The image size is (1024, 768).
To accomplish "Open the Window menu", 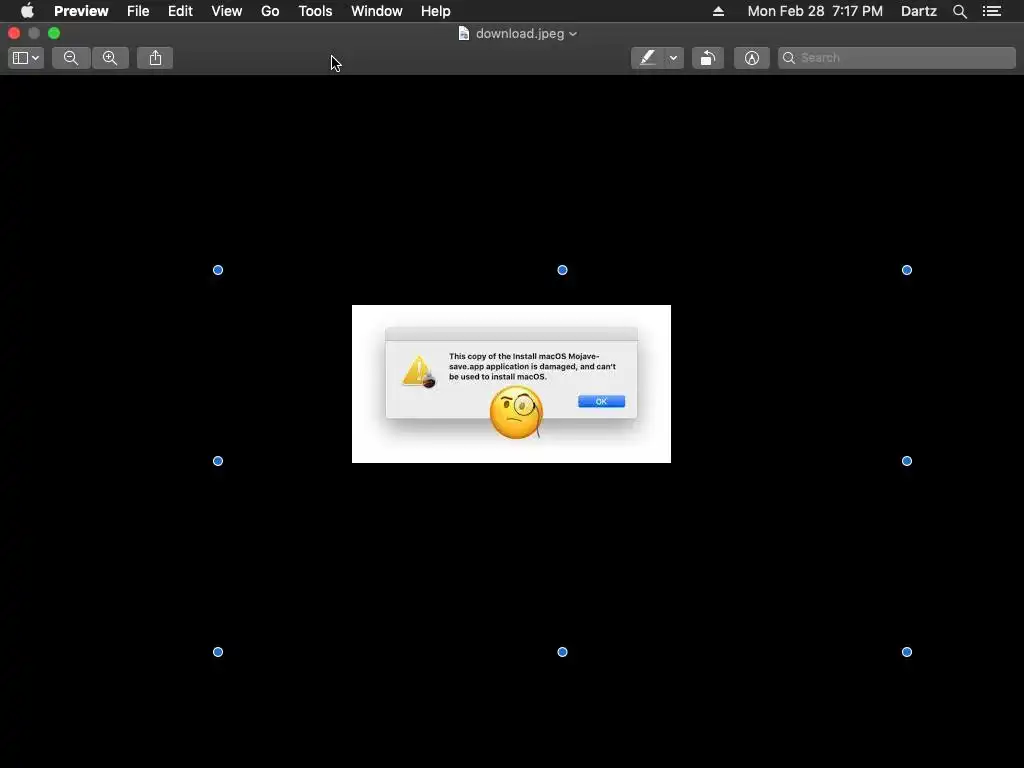I will pyautogui.click(x=377, y=11).
